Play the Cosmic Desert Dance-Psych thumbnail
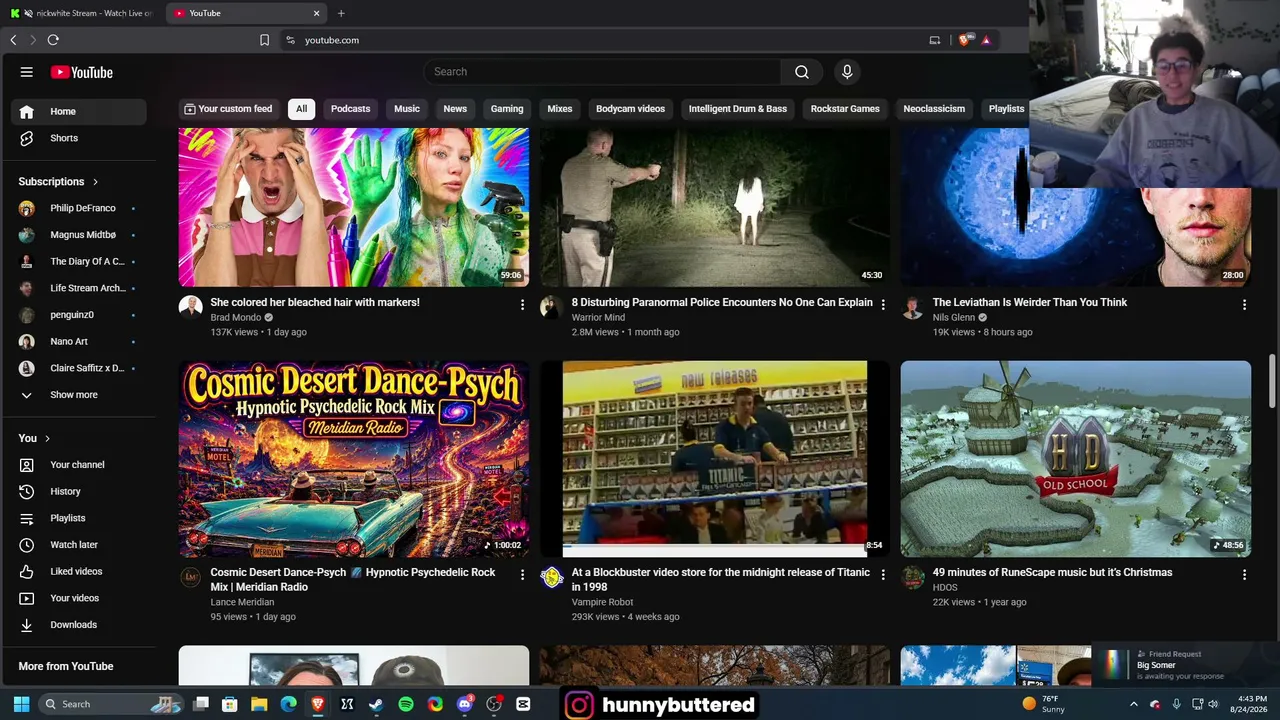 pos(354,459)
